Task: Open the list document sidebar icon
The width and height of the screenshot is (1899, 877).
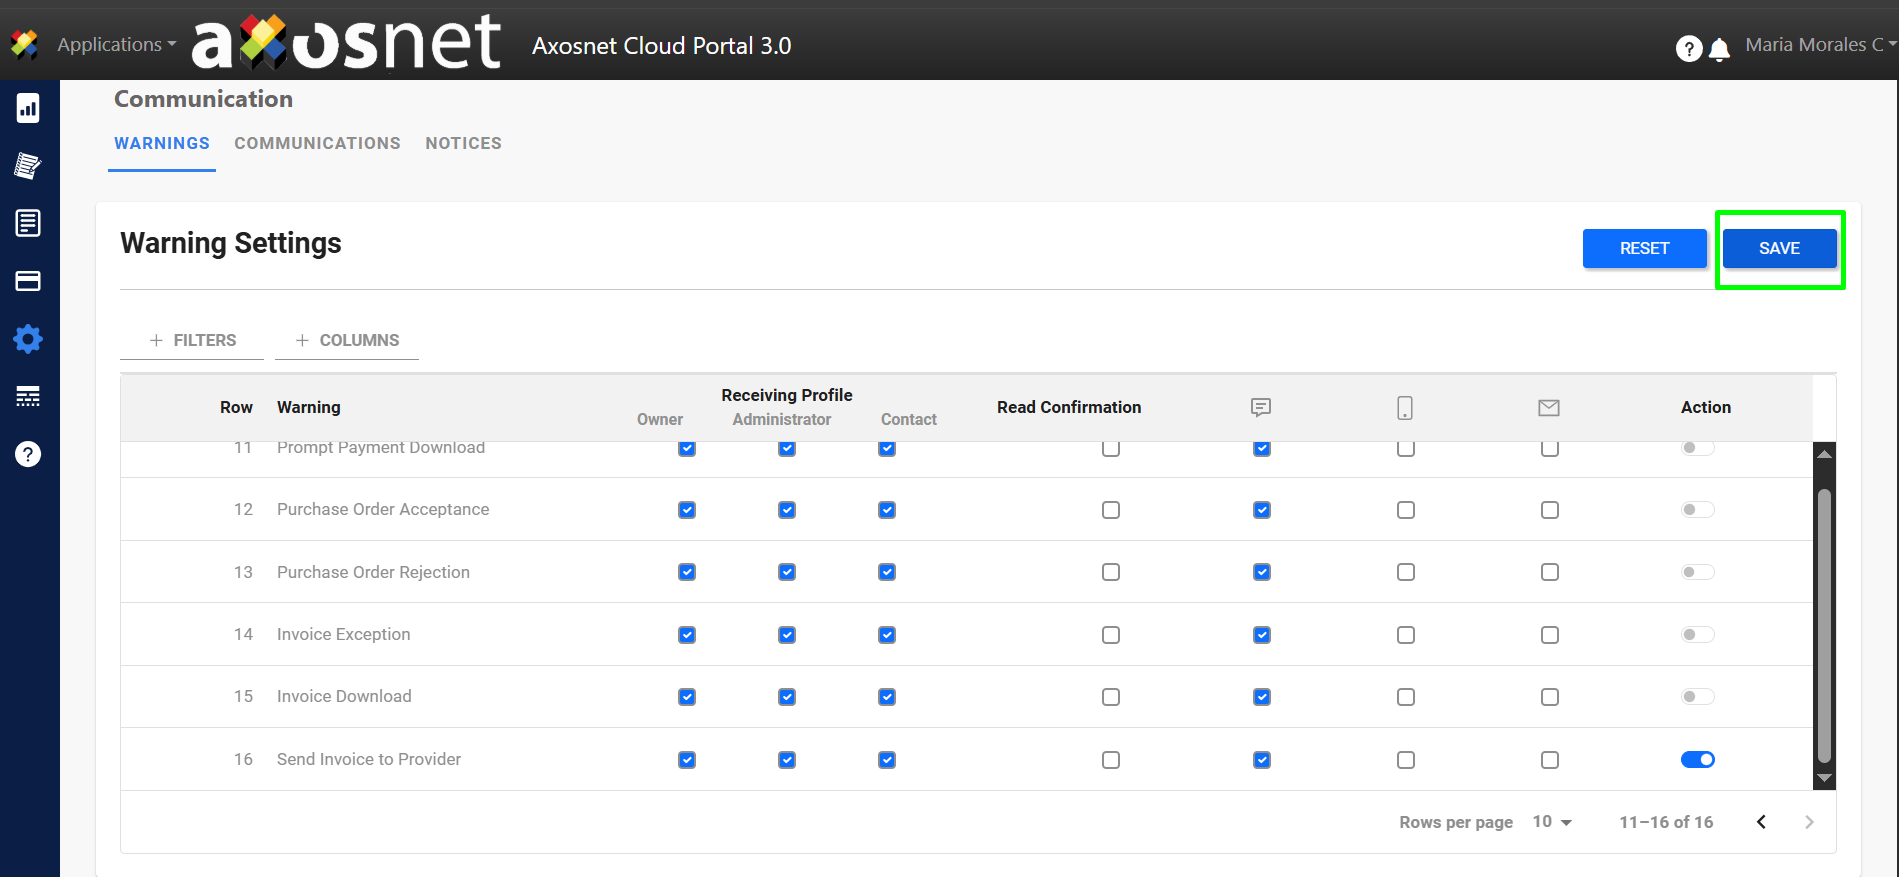Action: point(28,223)
